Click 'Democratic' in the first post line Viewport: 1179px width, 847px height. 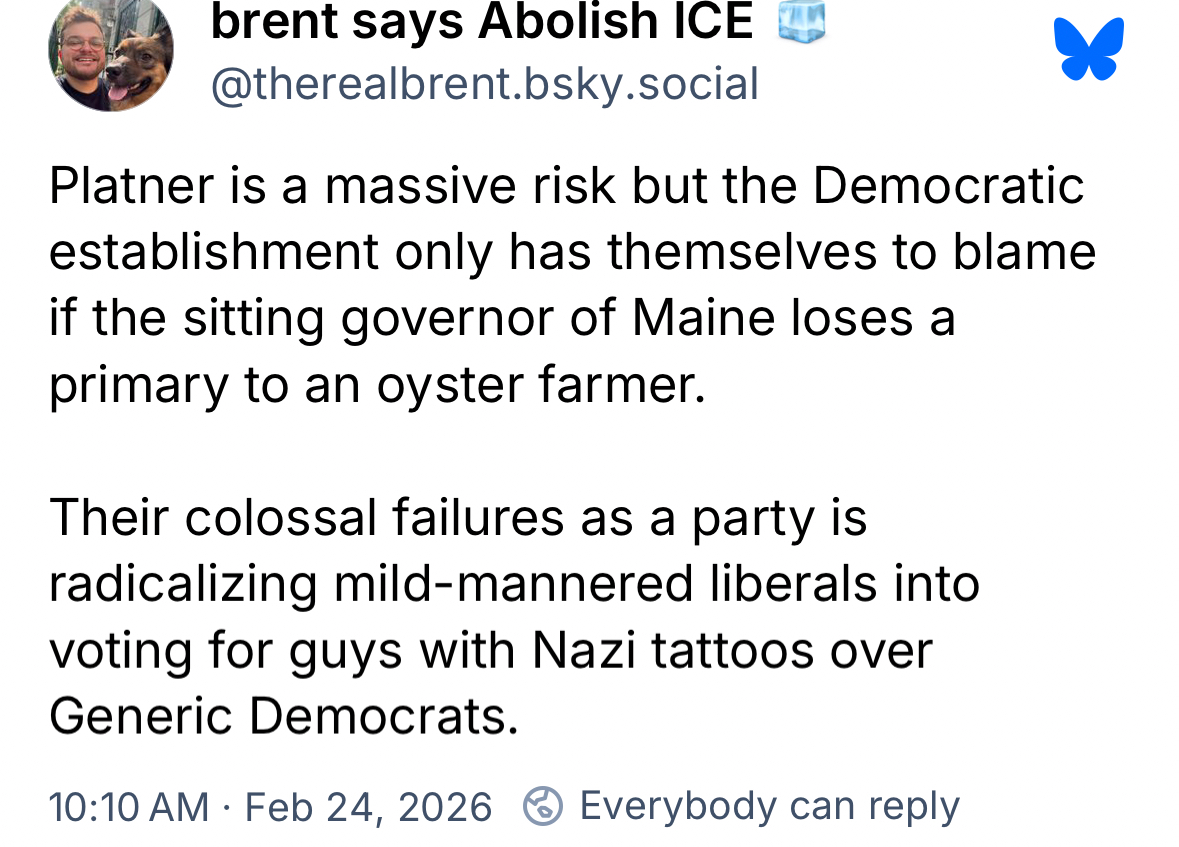point(948,186)
